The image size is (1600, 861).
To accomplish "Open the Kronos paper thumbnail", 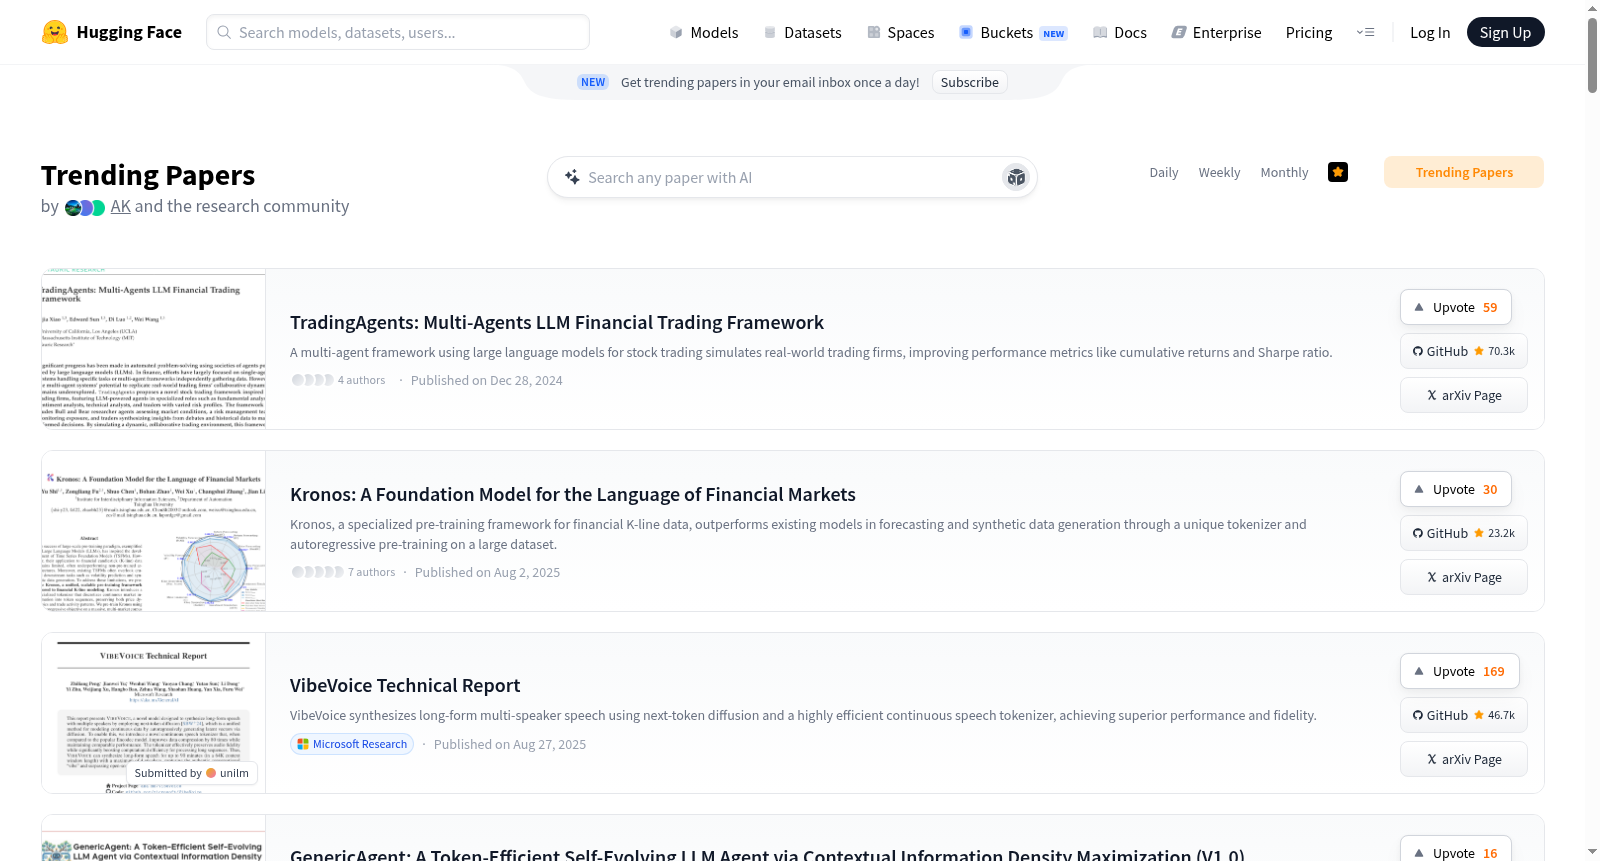I will coord(154,531).
